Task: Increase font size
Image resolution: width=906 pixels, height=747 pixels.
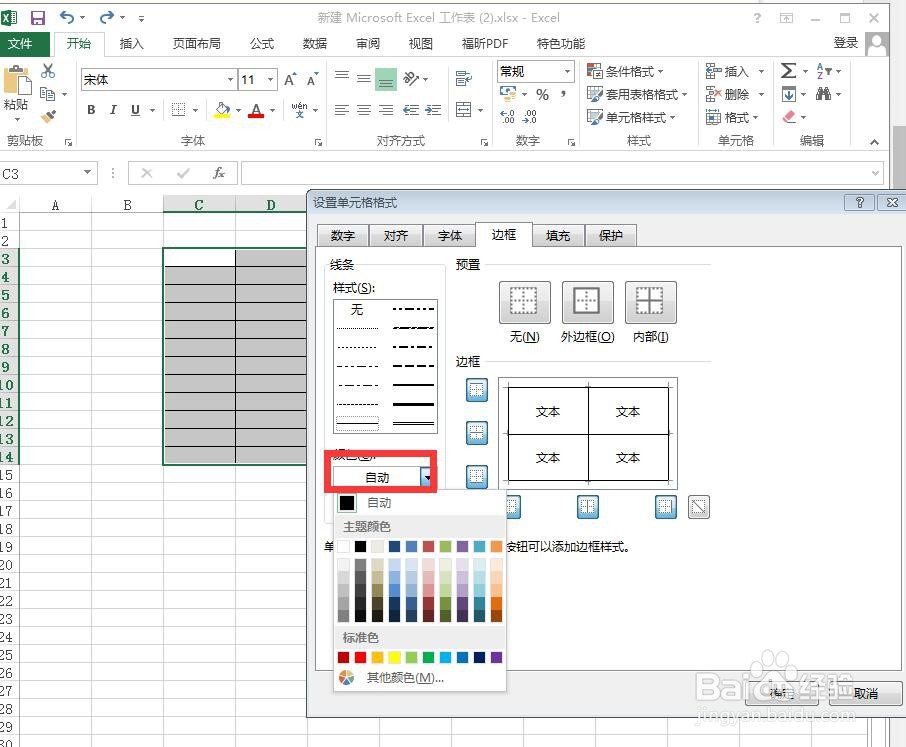Action: coord(290,80)
